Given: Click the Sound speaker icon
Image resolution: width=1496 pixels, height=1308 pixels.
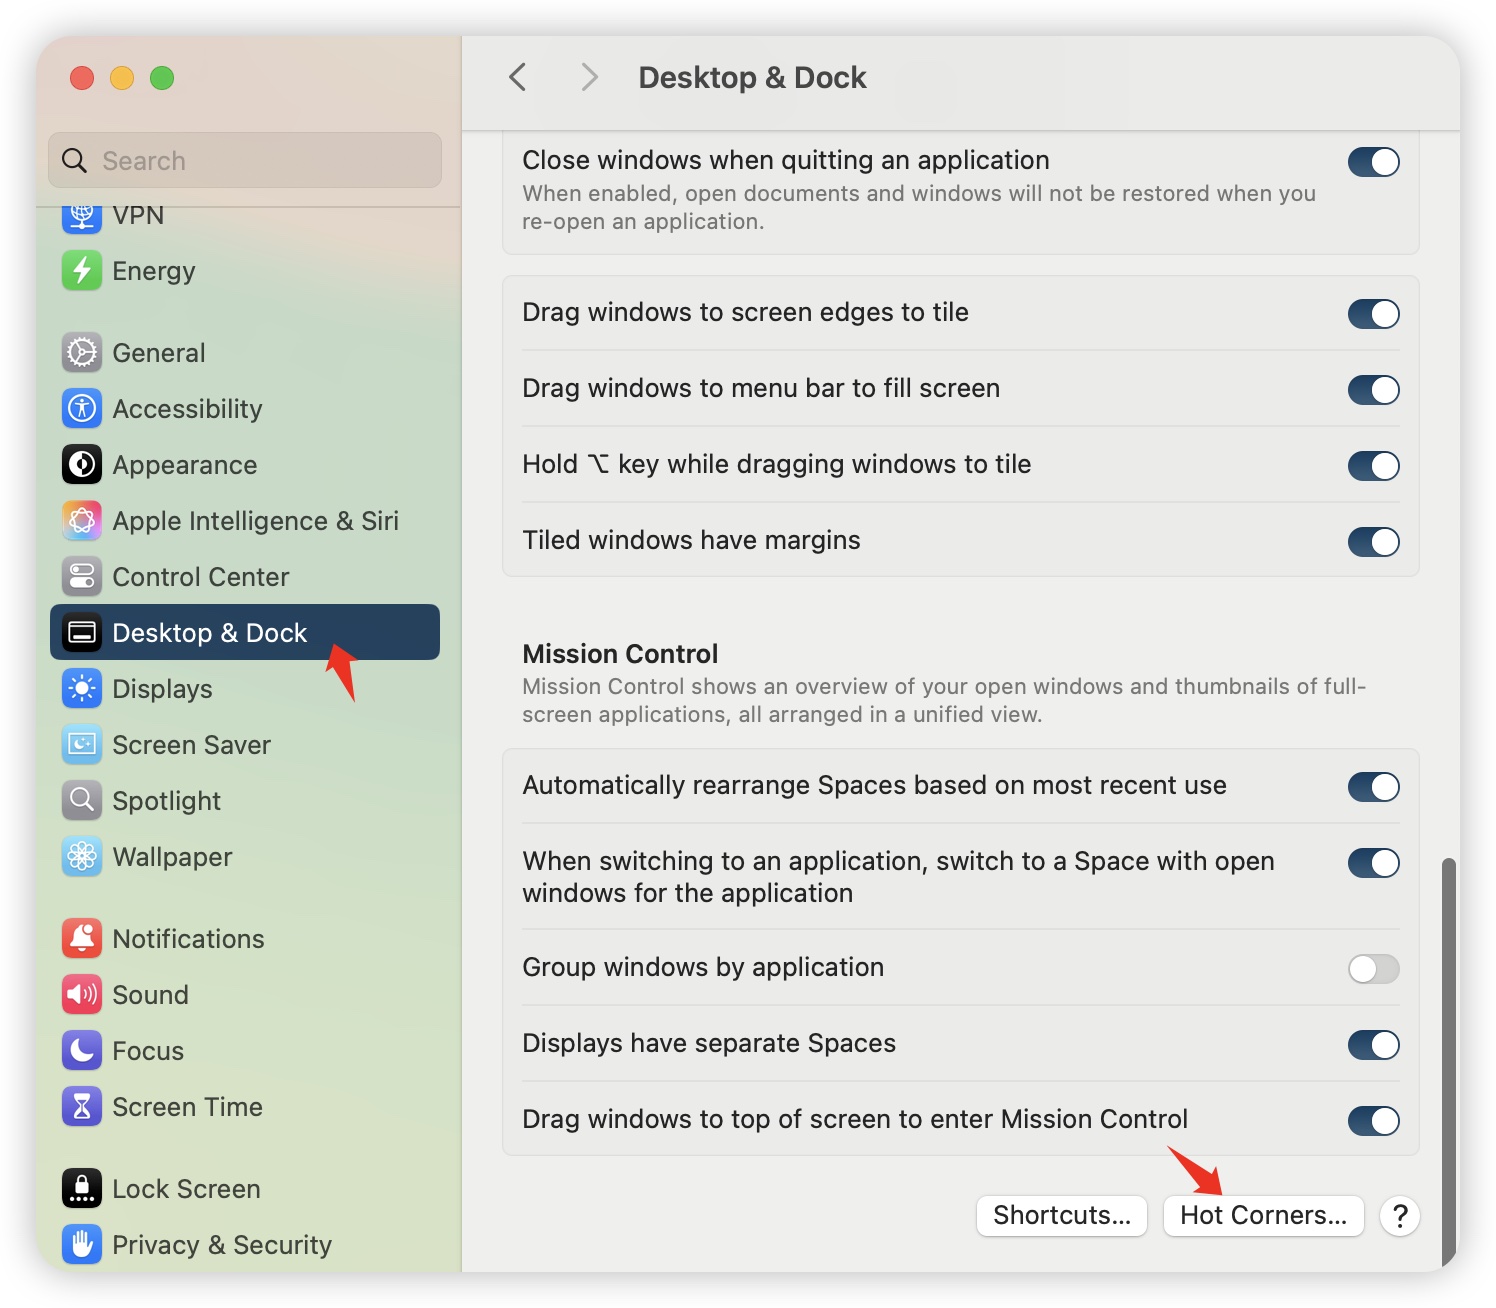Looking at the screenshot, I should pos(82,995).
